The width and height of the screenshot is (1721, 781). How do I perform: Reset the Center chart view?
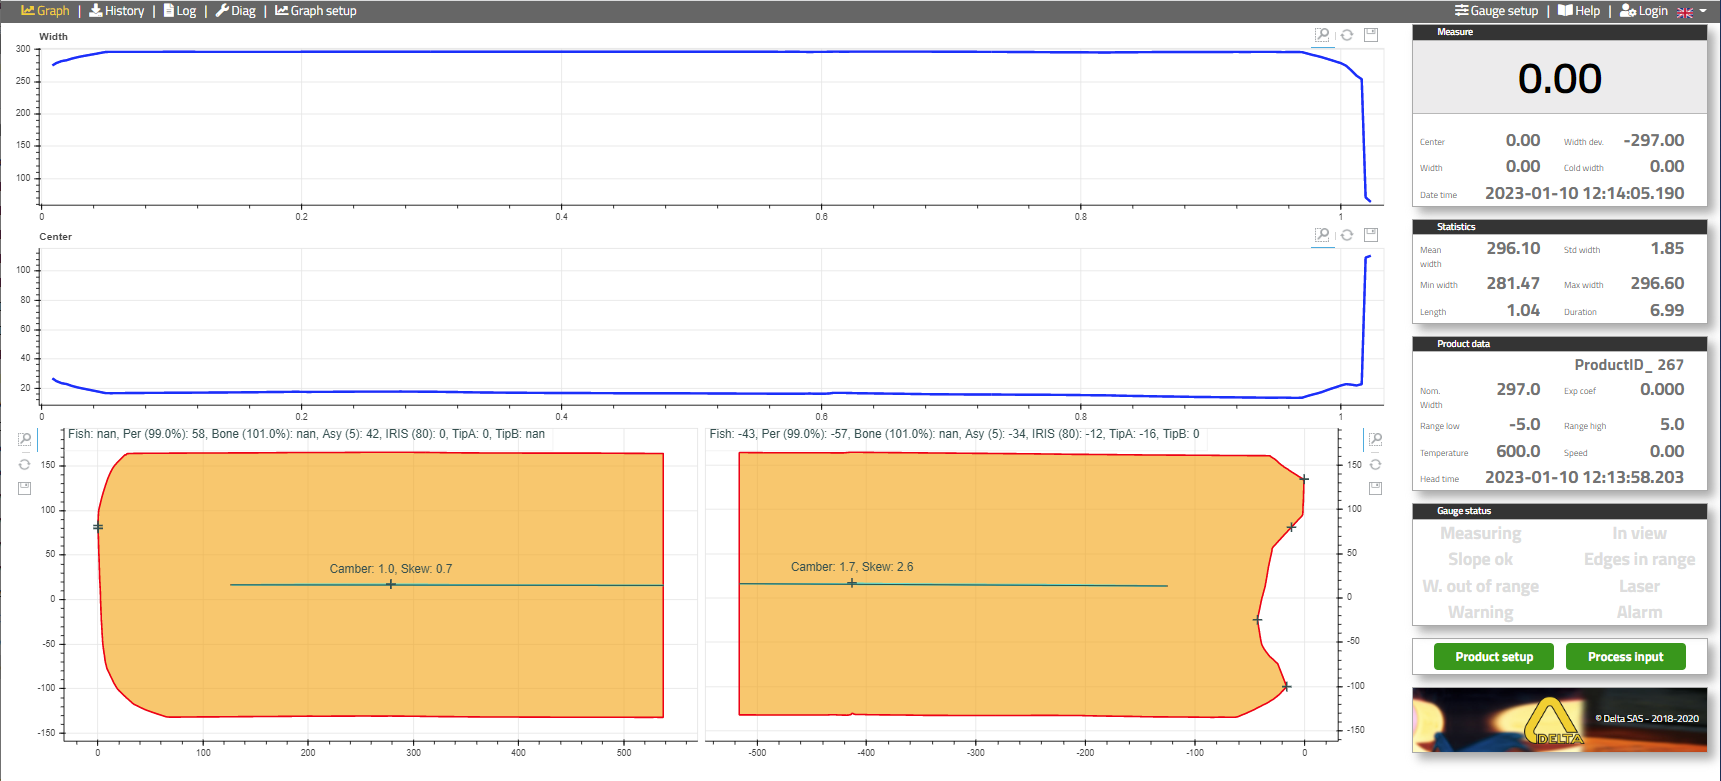coord(1347,235)
